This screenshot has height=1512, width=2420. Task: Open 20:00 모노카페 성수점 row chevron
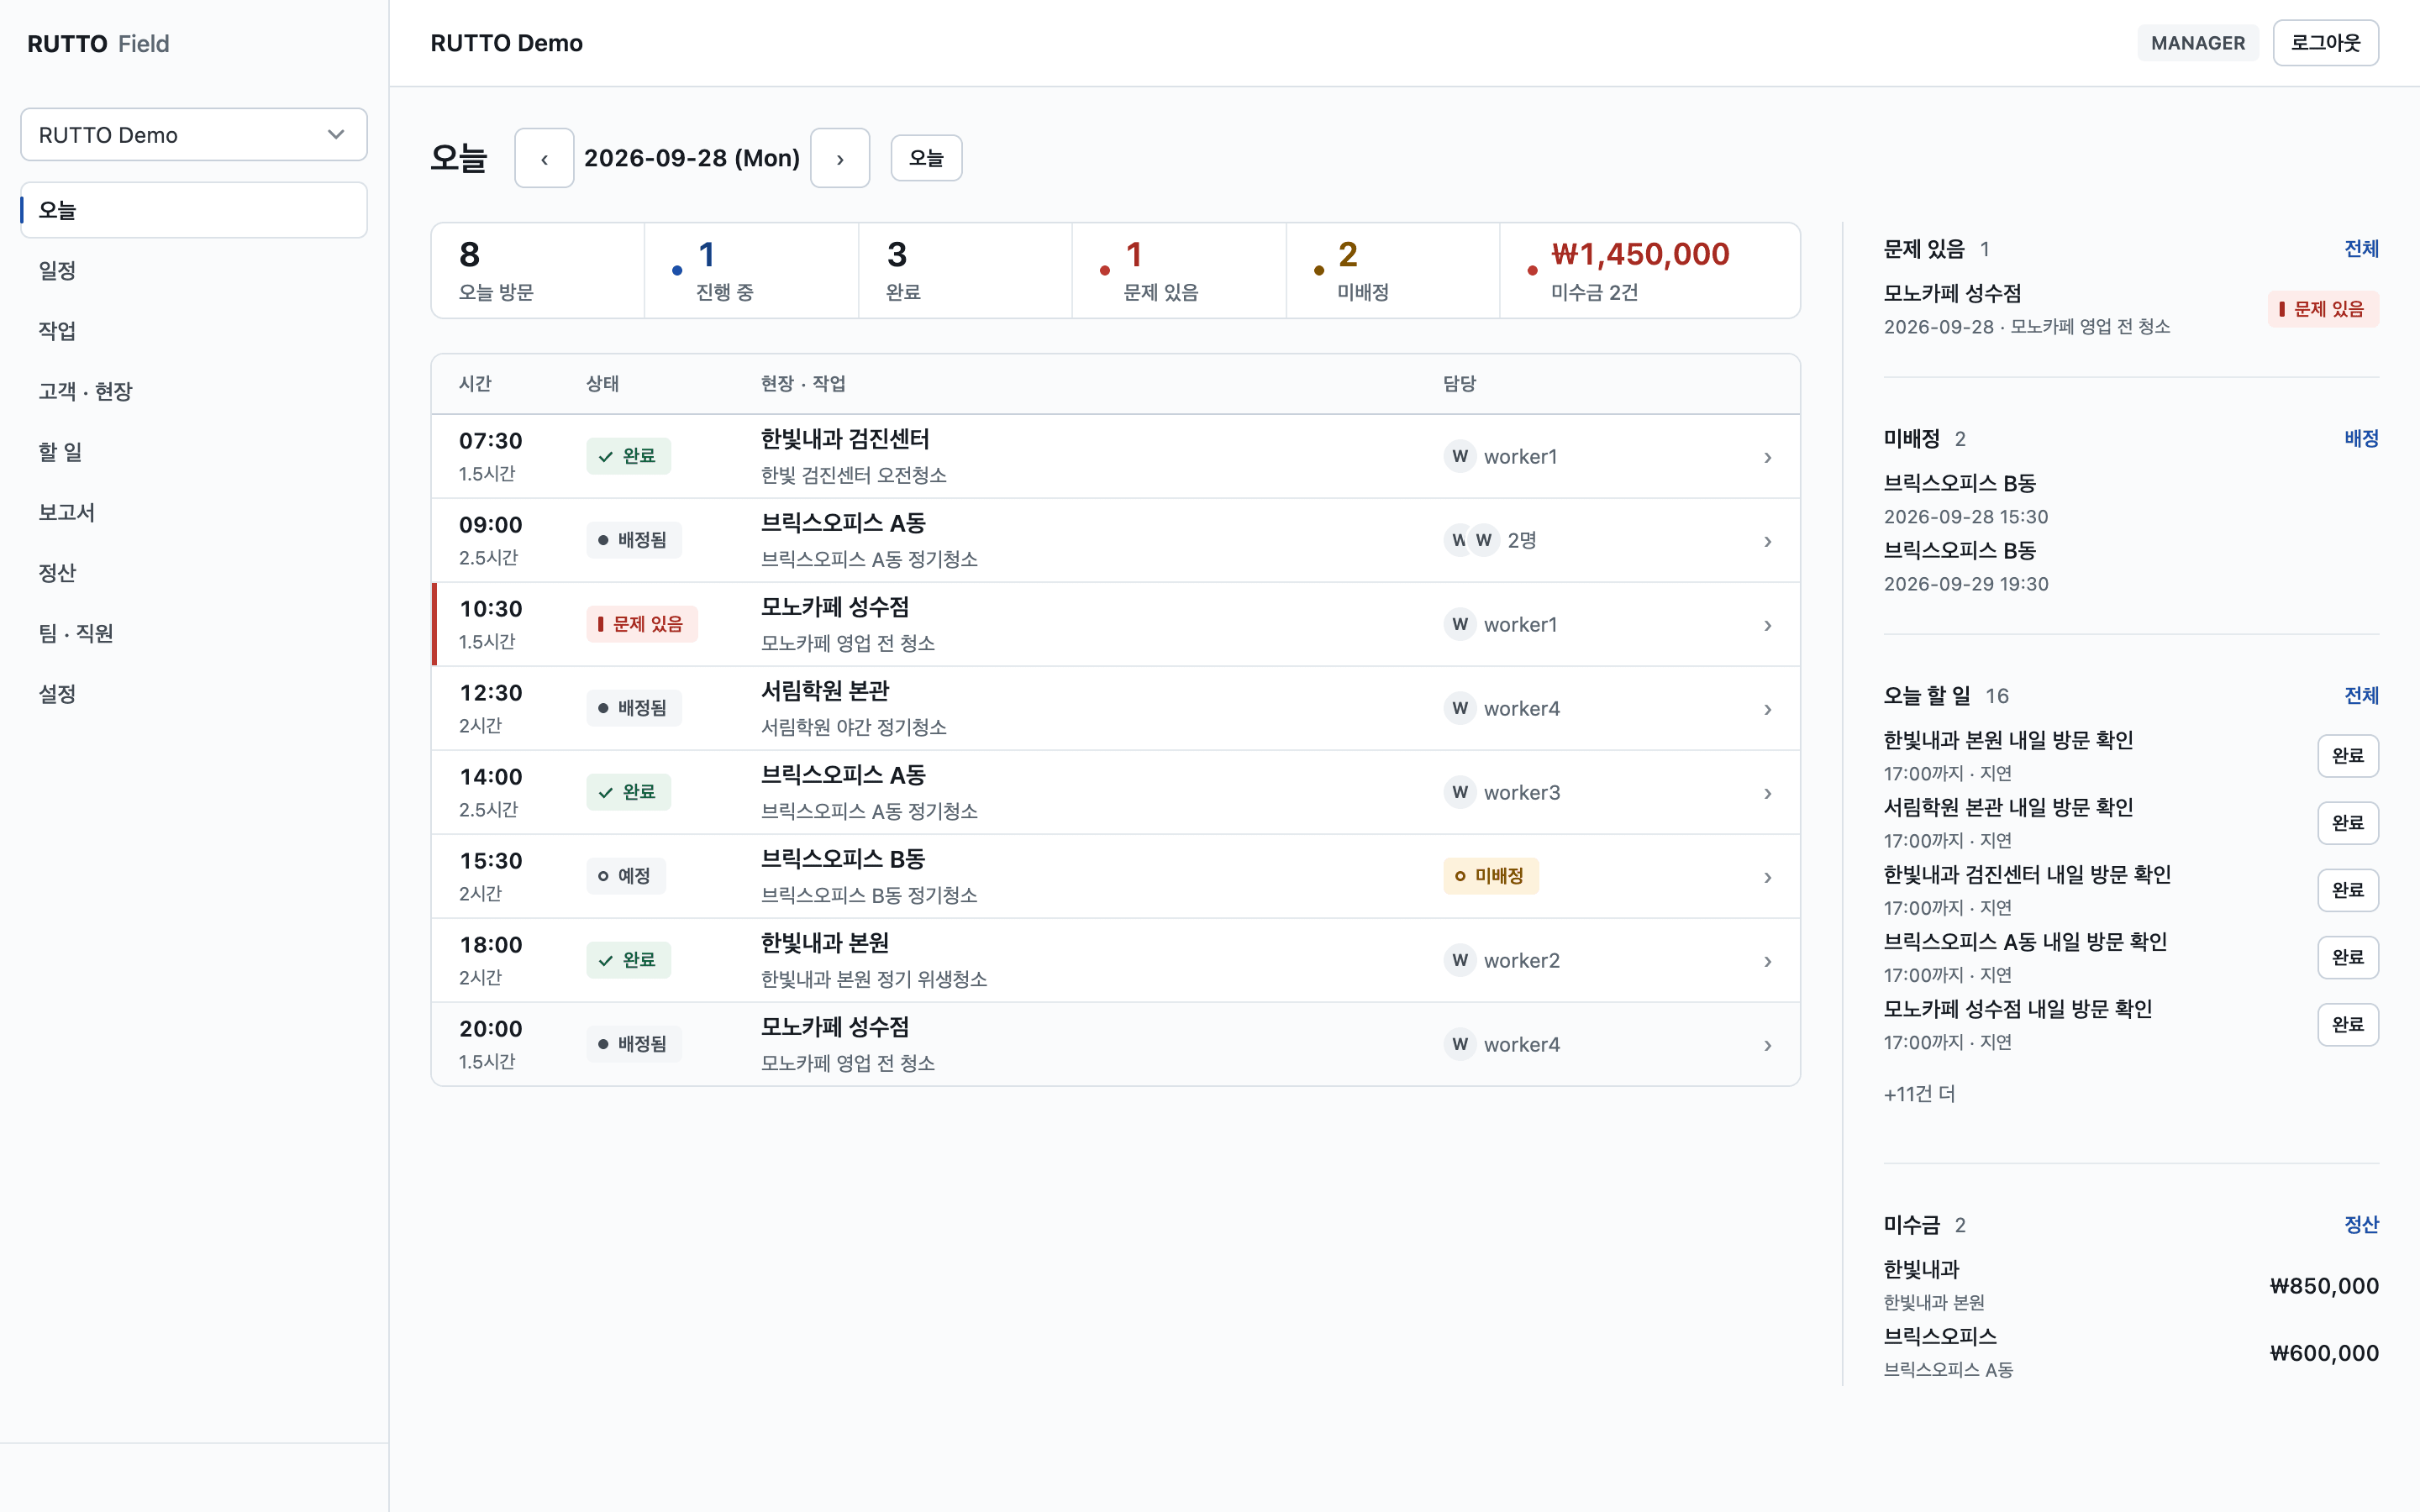(x=1767, y=1045)
